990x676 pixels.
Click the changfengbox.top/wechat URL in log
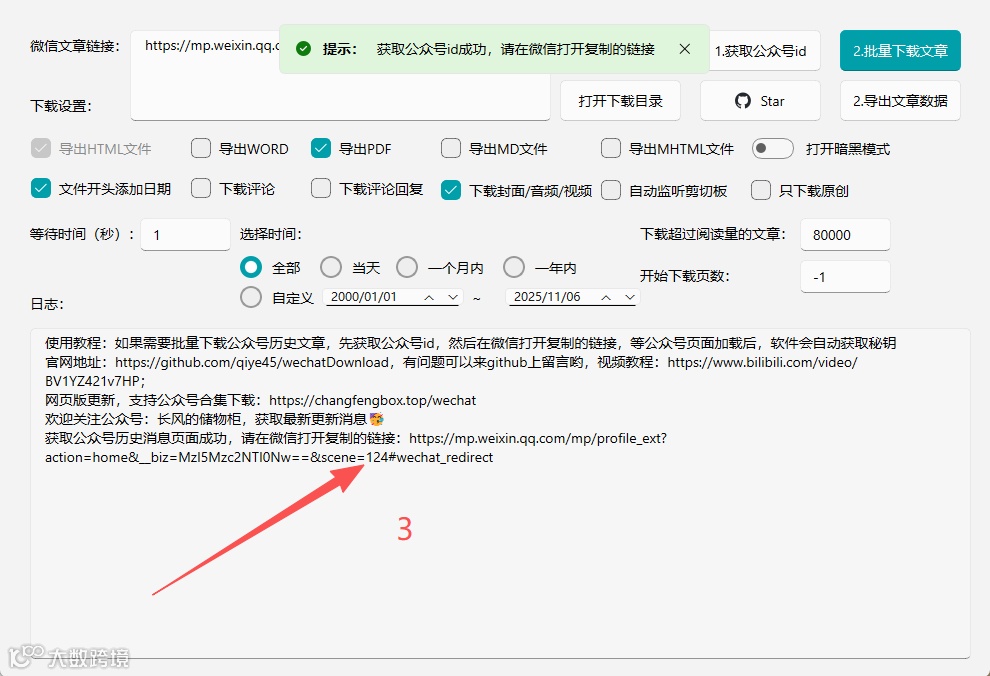tap(373, 400)
